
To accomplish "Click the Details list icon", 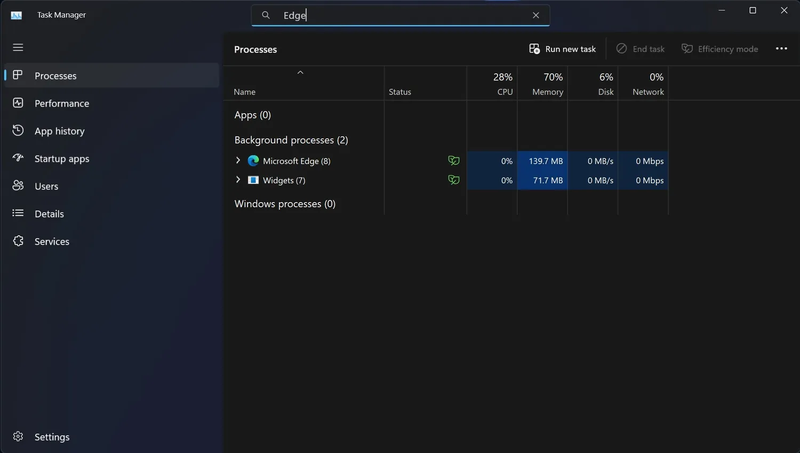I will pyautogui.click(x=18, y=213).
